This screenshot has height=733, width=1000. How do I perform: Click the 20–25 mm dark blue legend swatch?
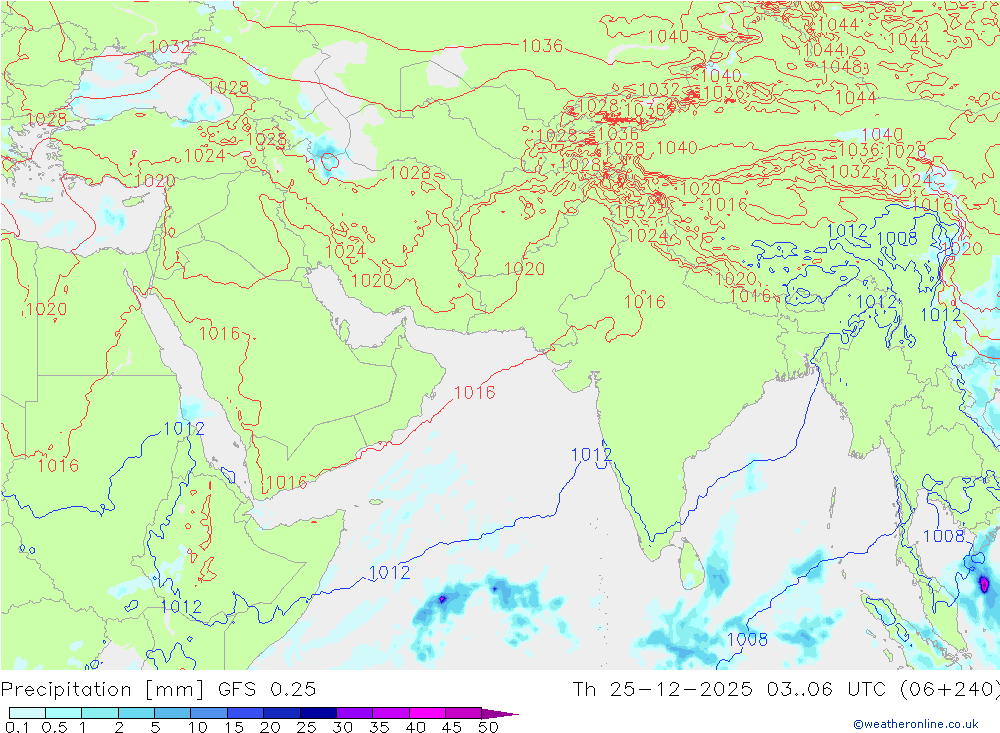tap(282, 713)
